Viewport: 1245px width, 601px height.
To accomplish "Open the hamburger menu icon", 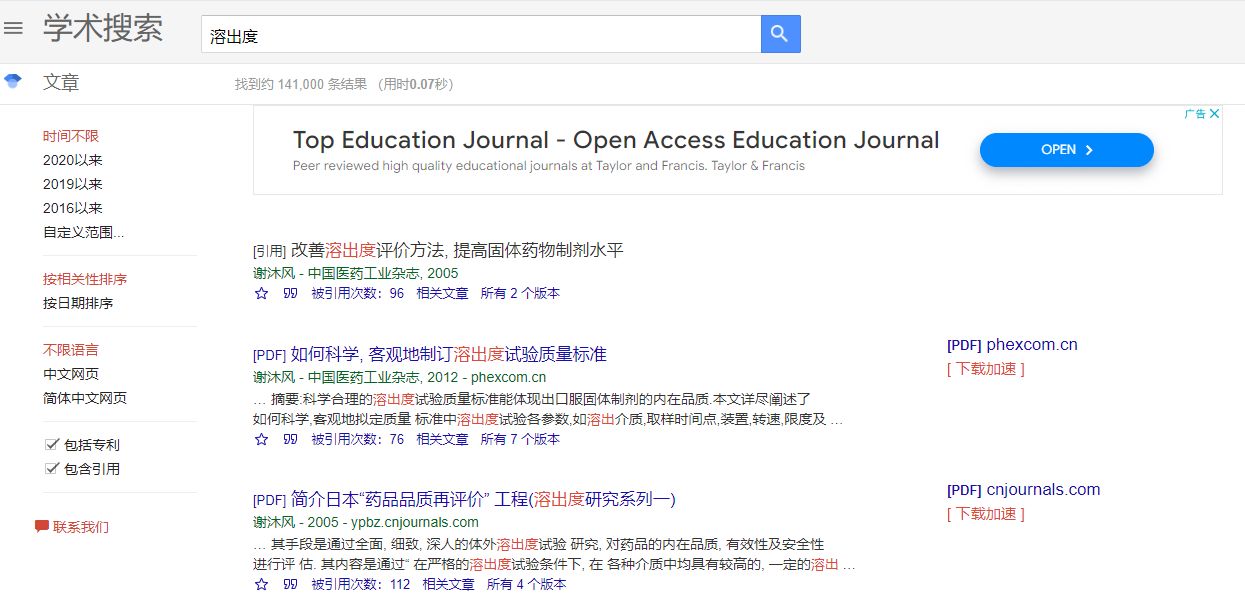I will tap(13, 28).
